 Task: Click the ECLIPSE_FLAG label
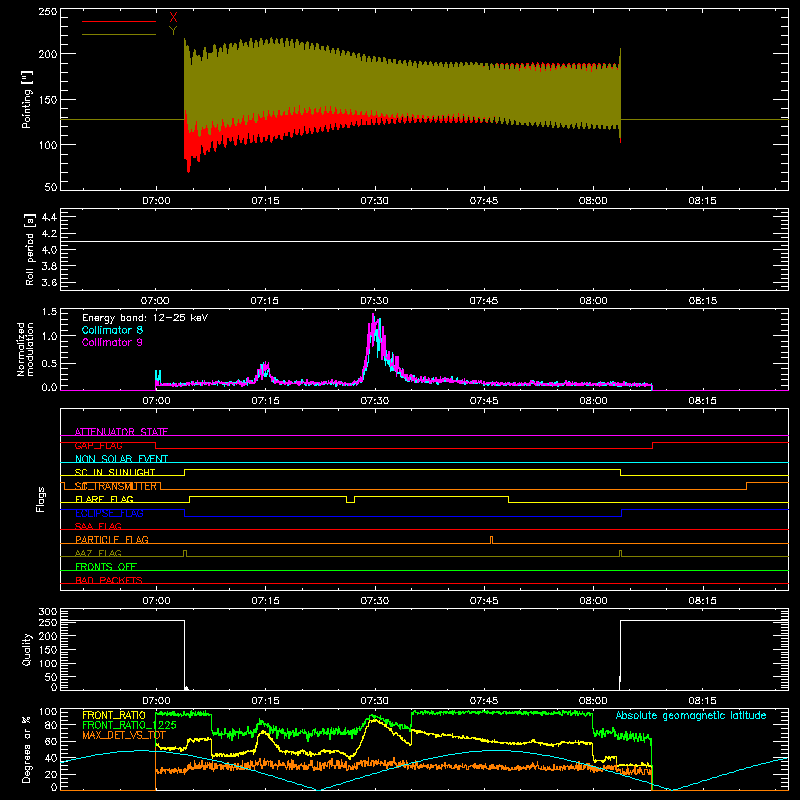pyautogui.click(x=109, y=513)
